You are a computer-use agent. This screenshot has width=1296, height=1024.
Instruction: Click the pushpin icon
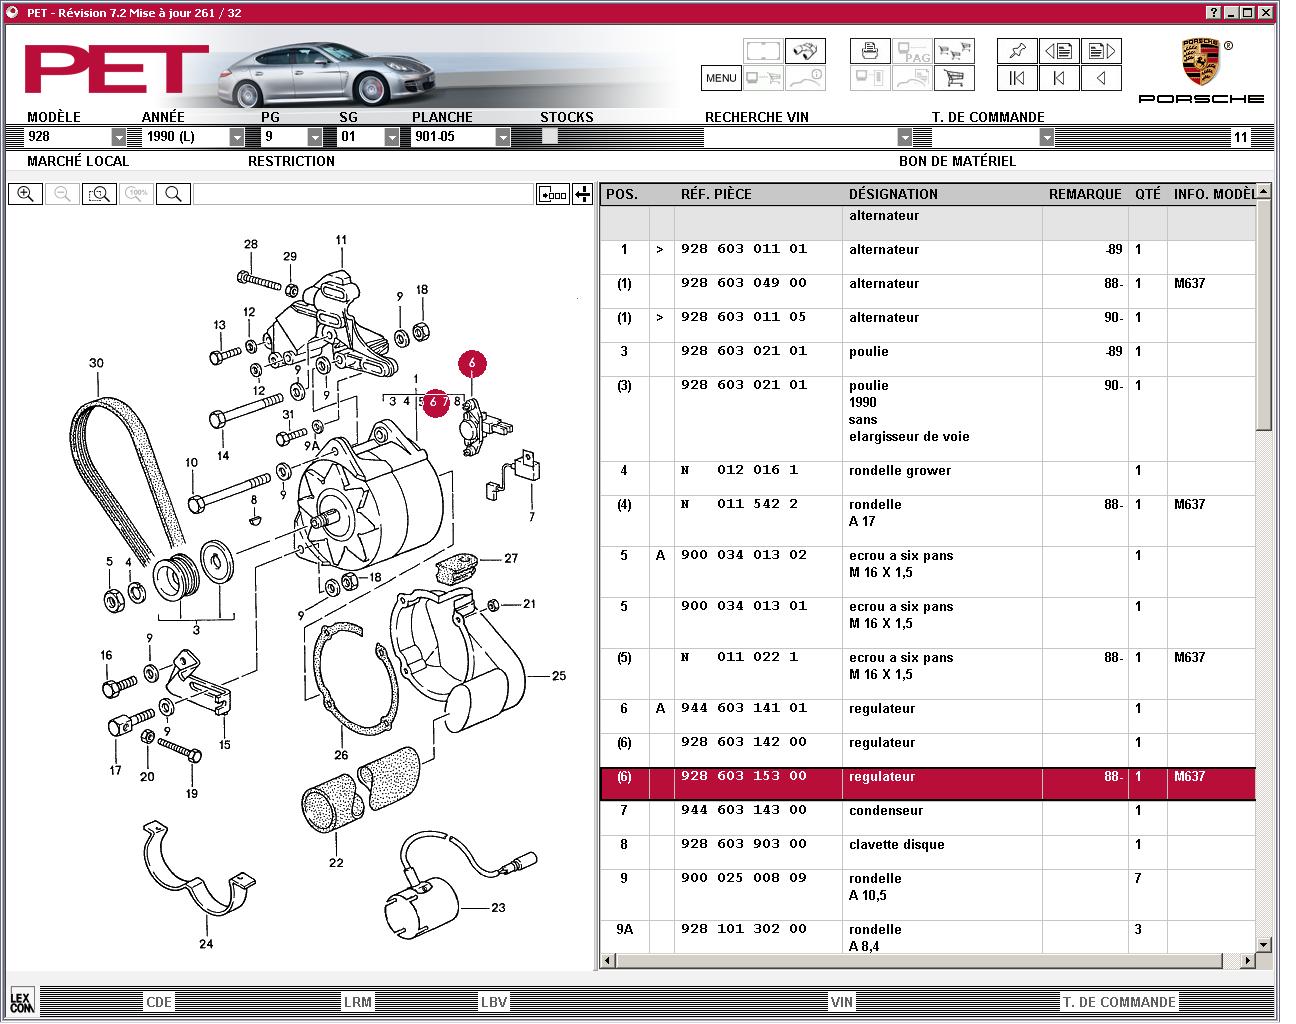click(x=1017, y=50)
